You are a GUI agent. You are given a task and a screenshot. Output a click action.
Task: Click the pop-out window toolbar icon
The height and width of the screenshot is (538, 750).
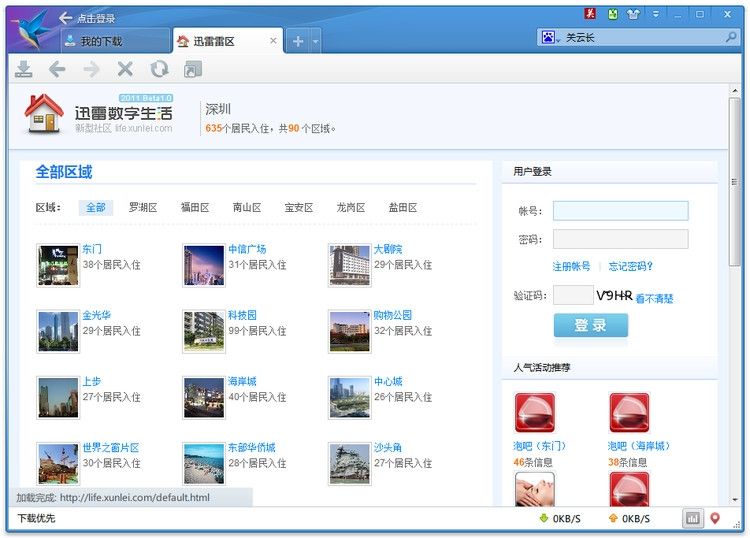(193, 69)
